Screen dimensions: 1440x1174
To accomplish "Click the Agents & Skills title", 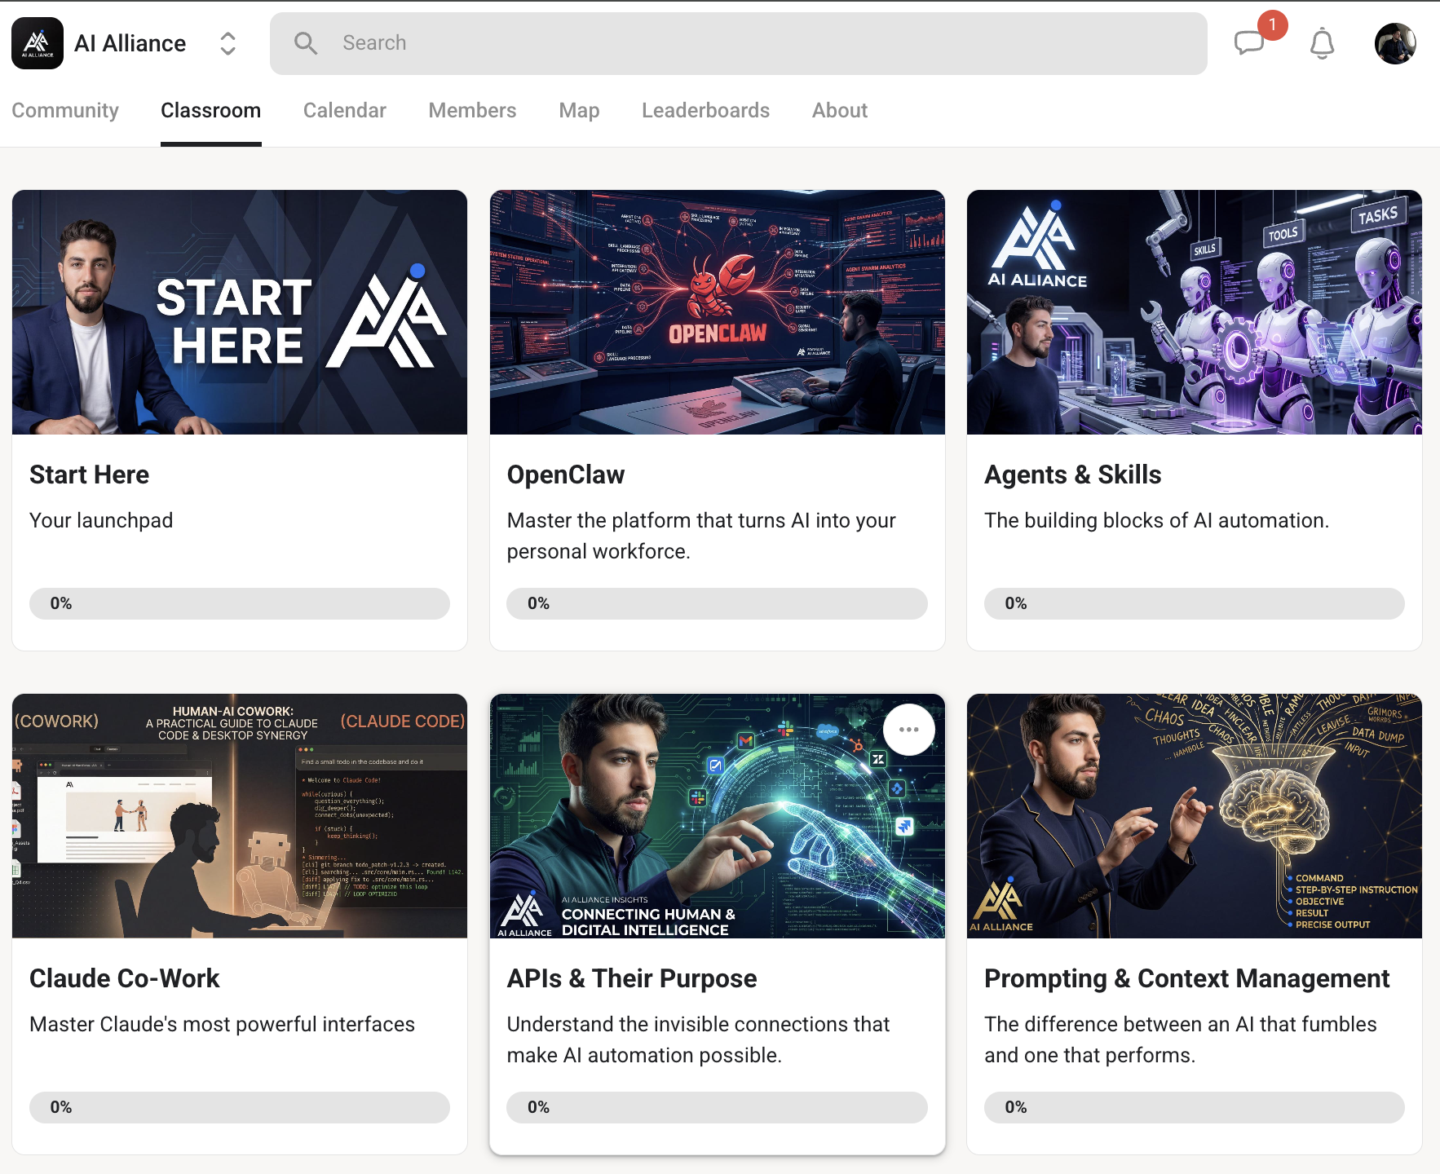I will (x=1073, y=475).
